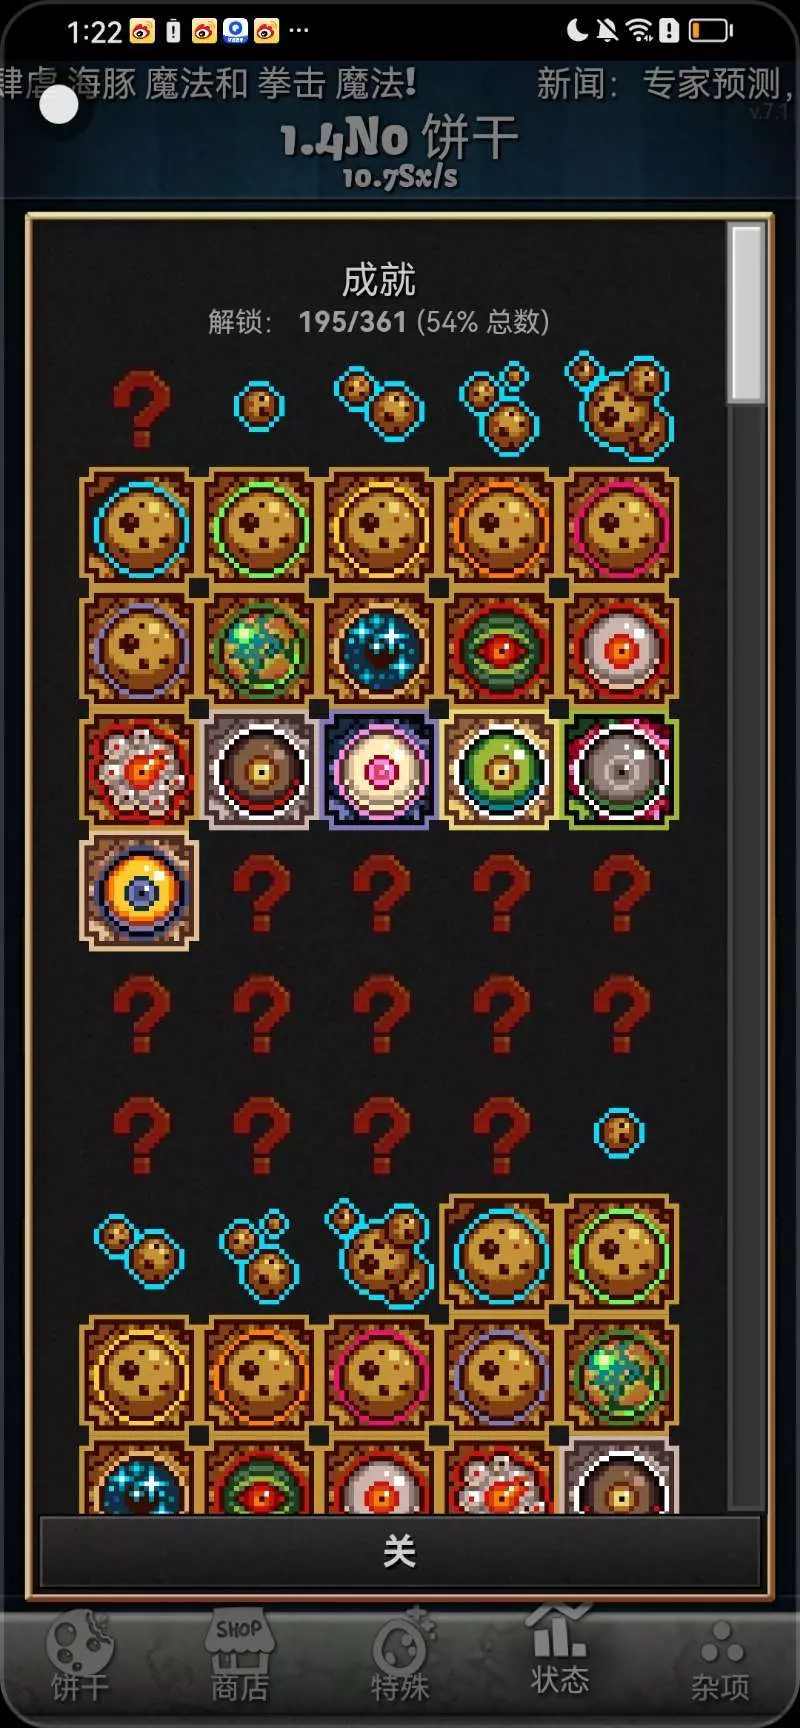Open the 饼干 cookie tab

(x=80, y=1658)
